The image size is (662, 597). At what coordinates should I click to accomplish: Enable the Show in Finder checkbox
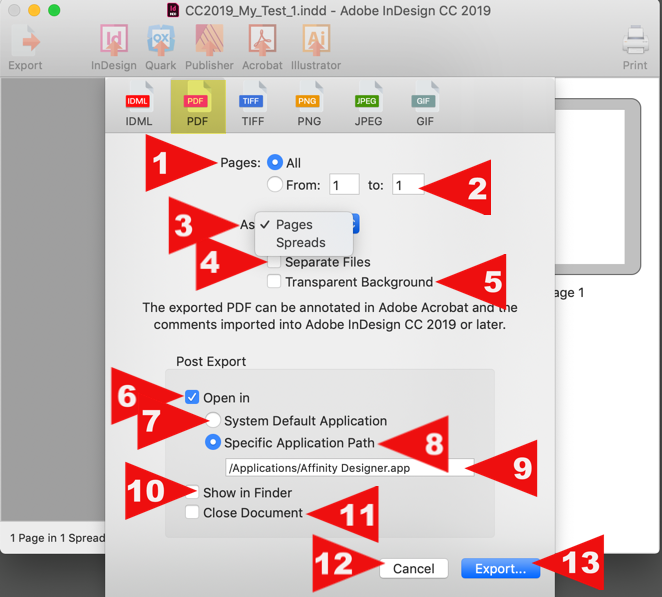point(192,492)
